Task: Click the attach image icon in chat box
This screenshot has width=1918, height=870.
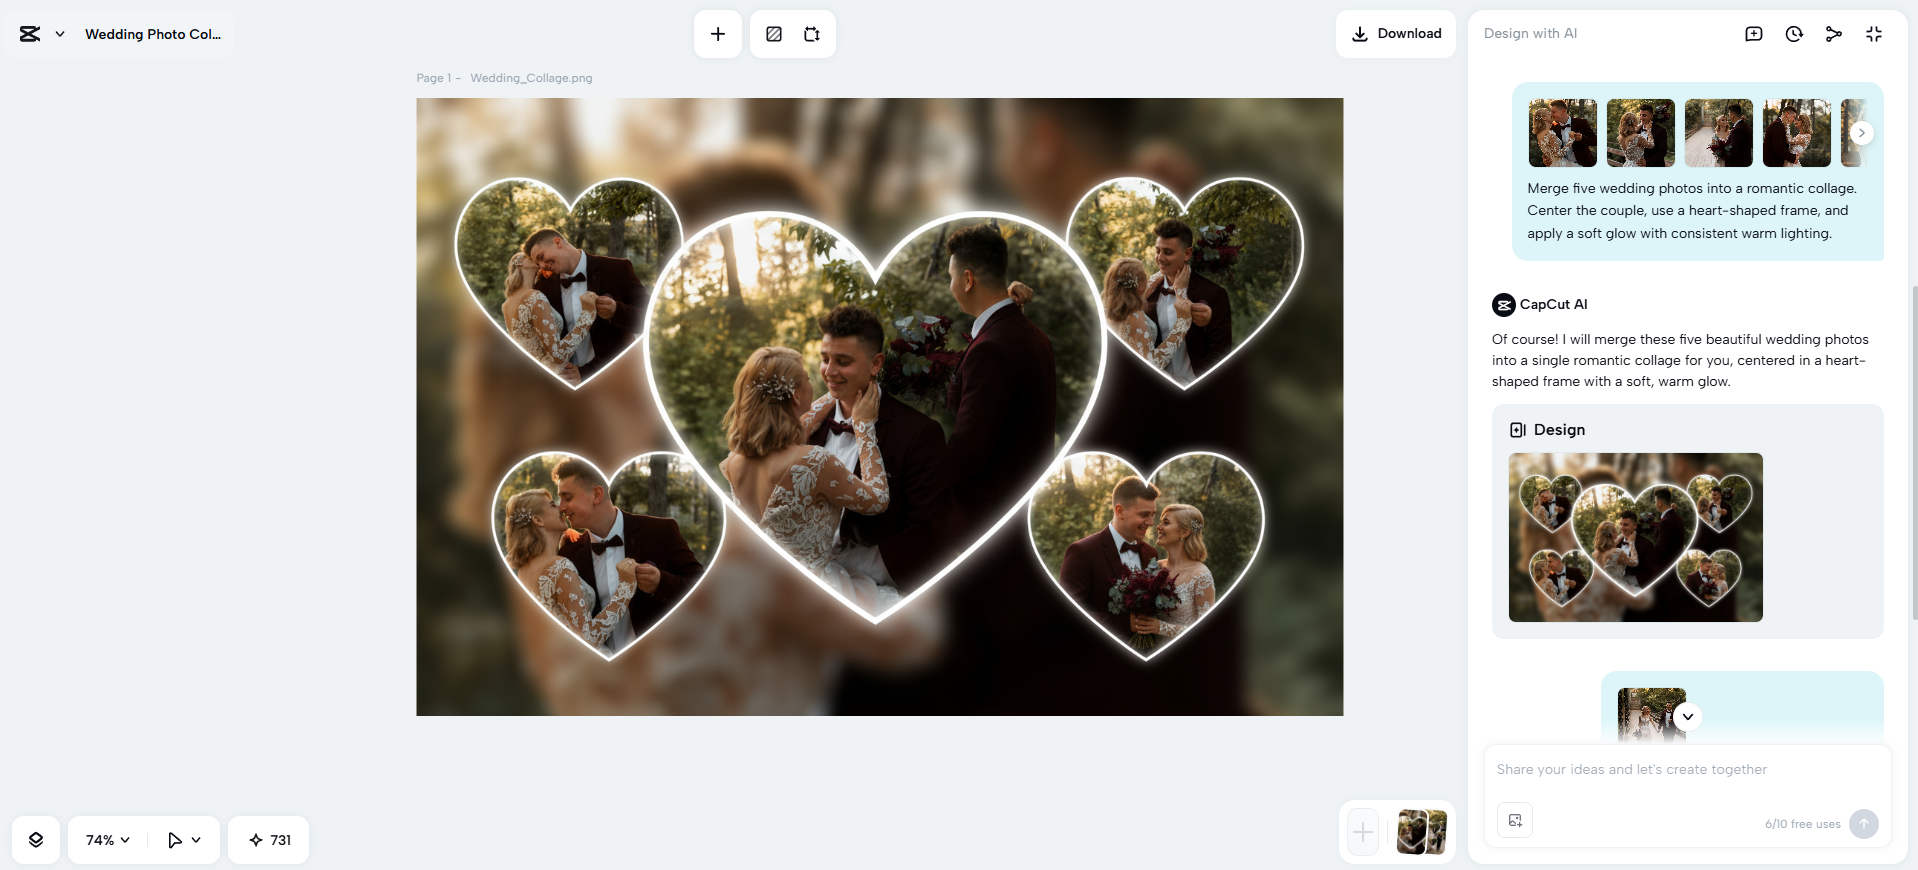Action: [1515, 820]
